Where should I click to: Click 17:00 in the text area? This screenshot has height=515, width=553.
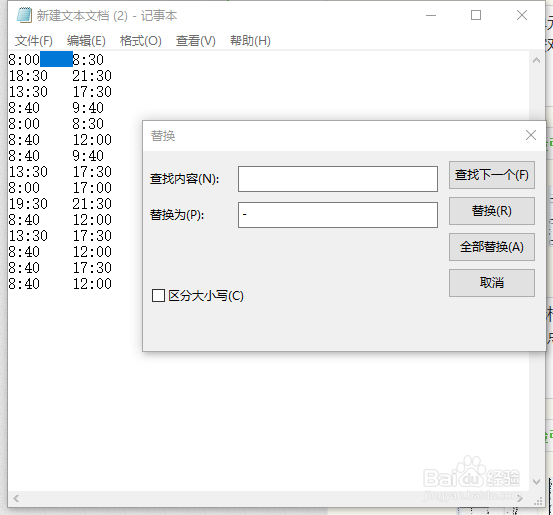coord(92,188)
